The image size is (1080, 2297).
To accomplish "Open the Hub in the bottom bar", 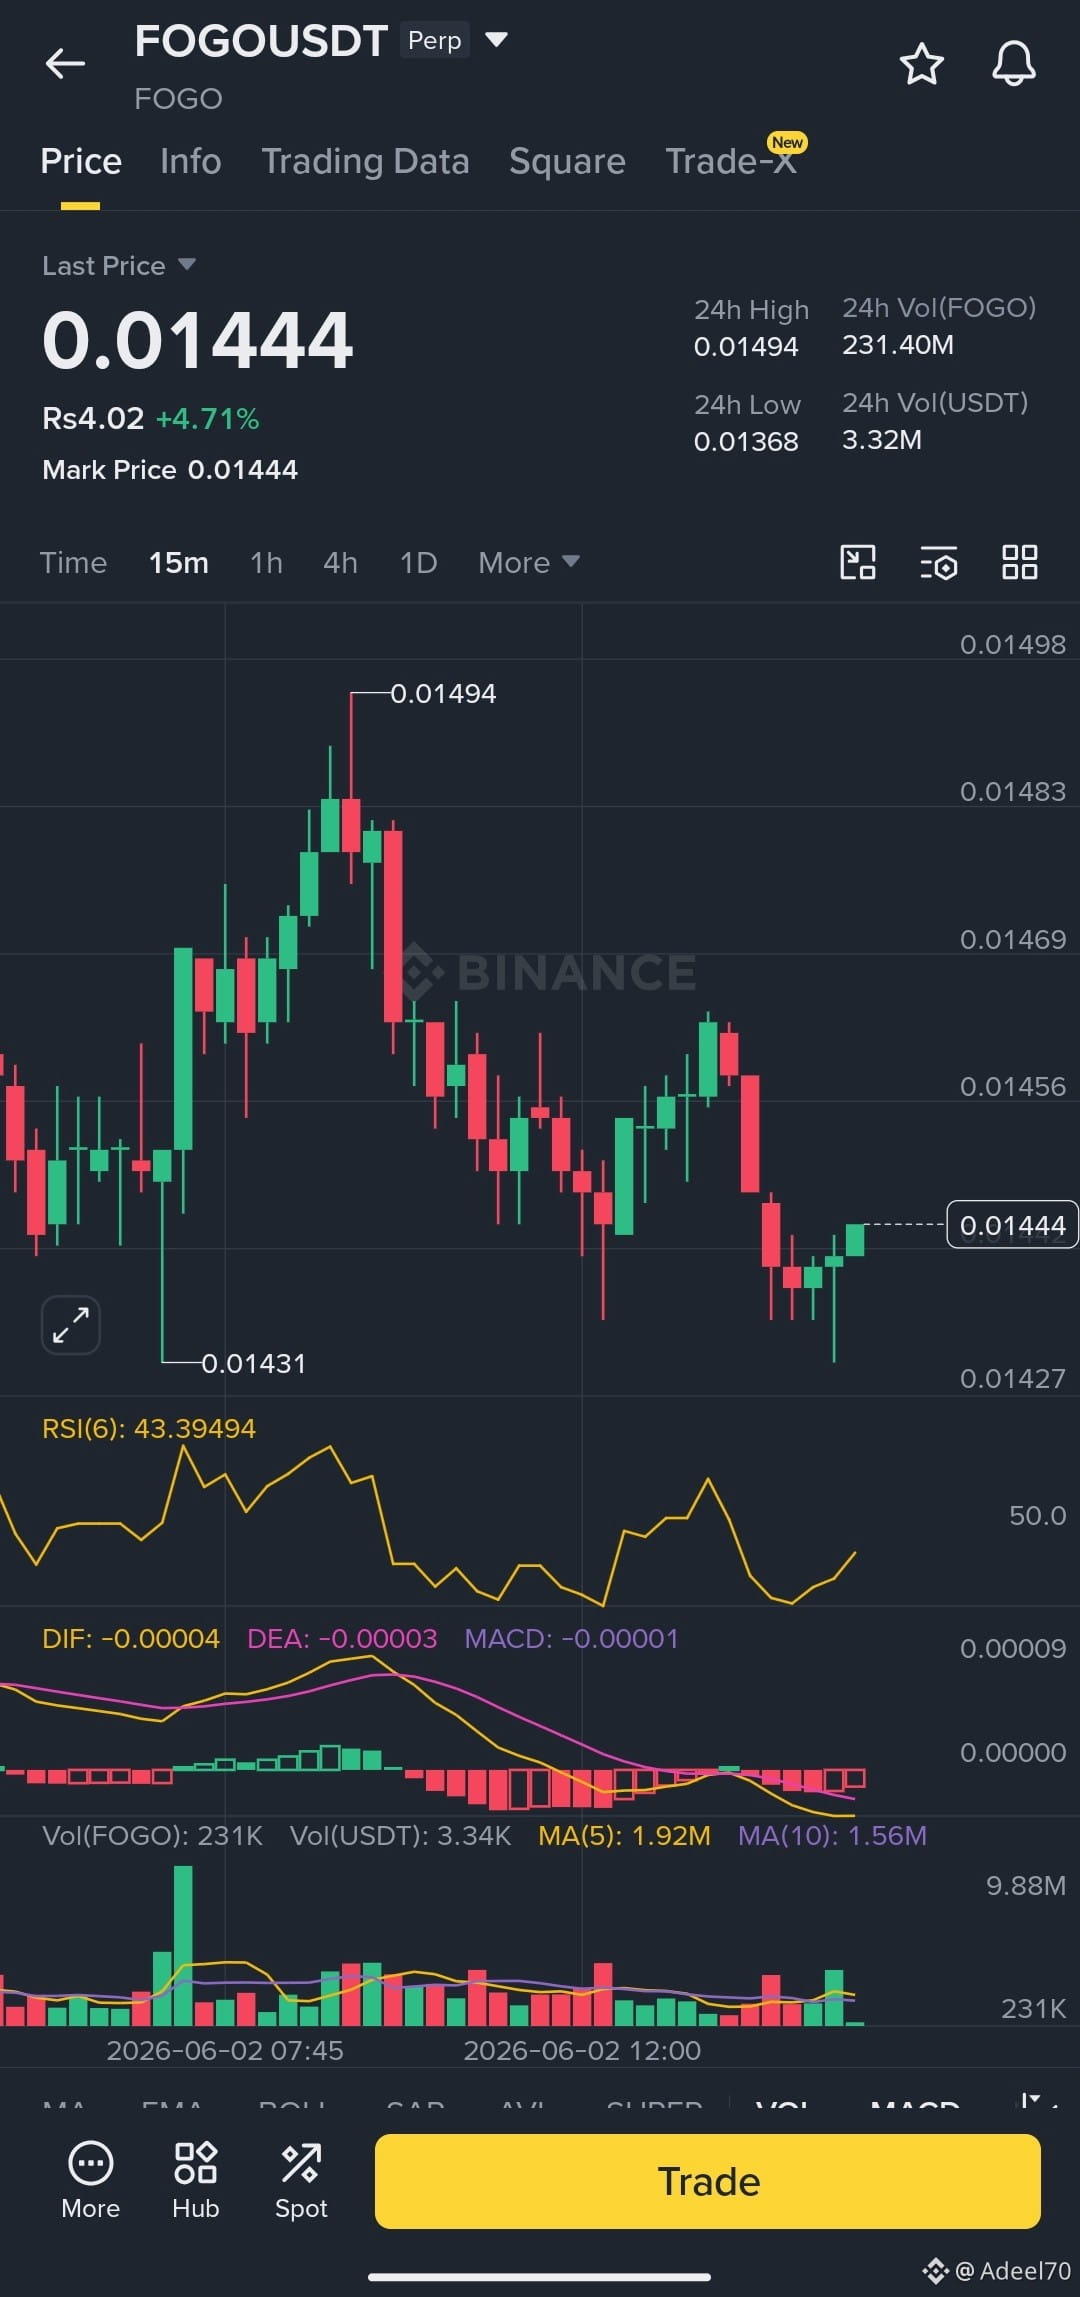I will [196, 2181].
